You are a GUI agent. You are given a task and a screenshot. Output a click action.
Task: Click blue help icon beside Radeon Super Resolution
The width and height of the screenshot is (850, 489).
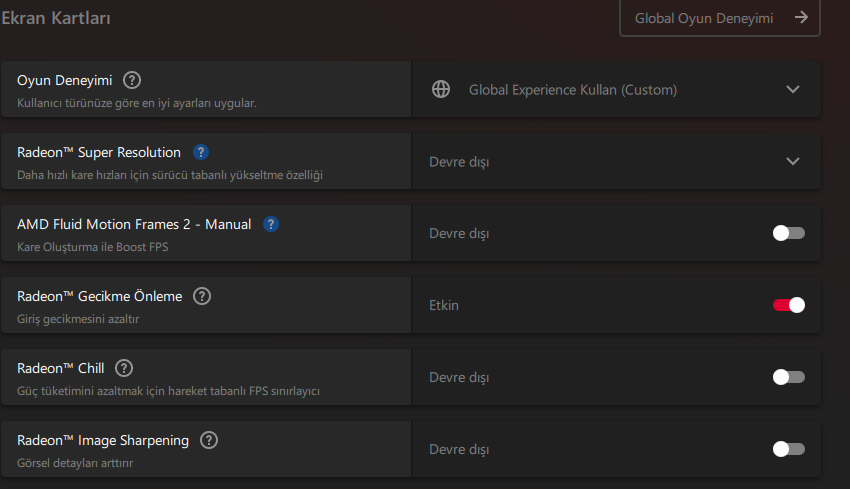201,153
